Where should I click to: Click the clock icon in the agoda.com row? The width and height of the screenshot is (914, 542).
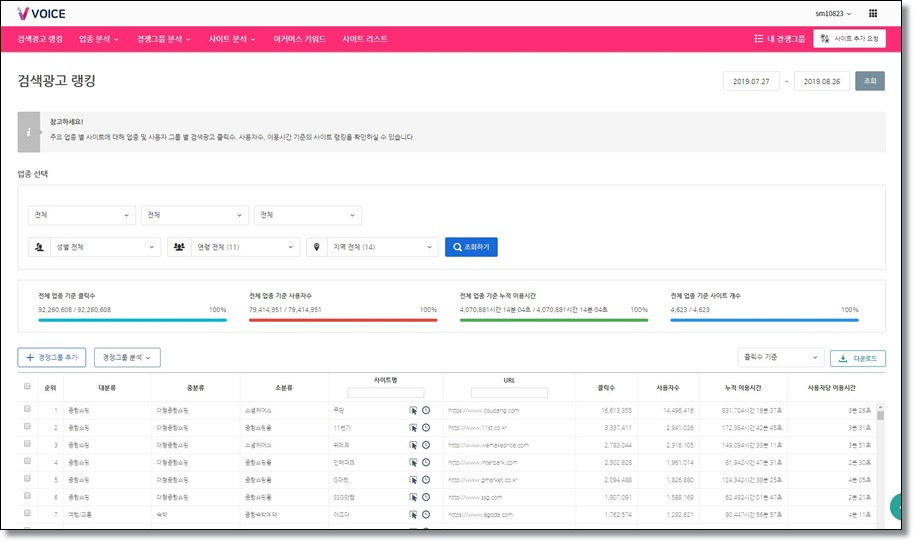[426, 515]
